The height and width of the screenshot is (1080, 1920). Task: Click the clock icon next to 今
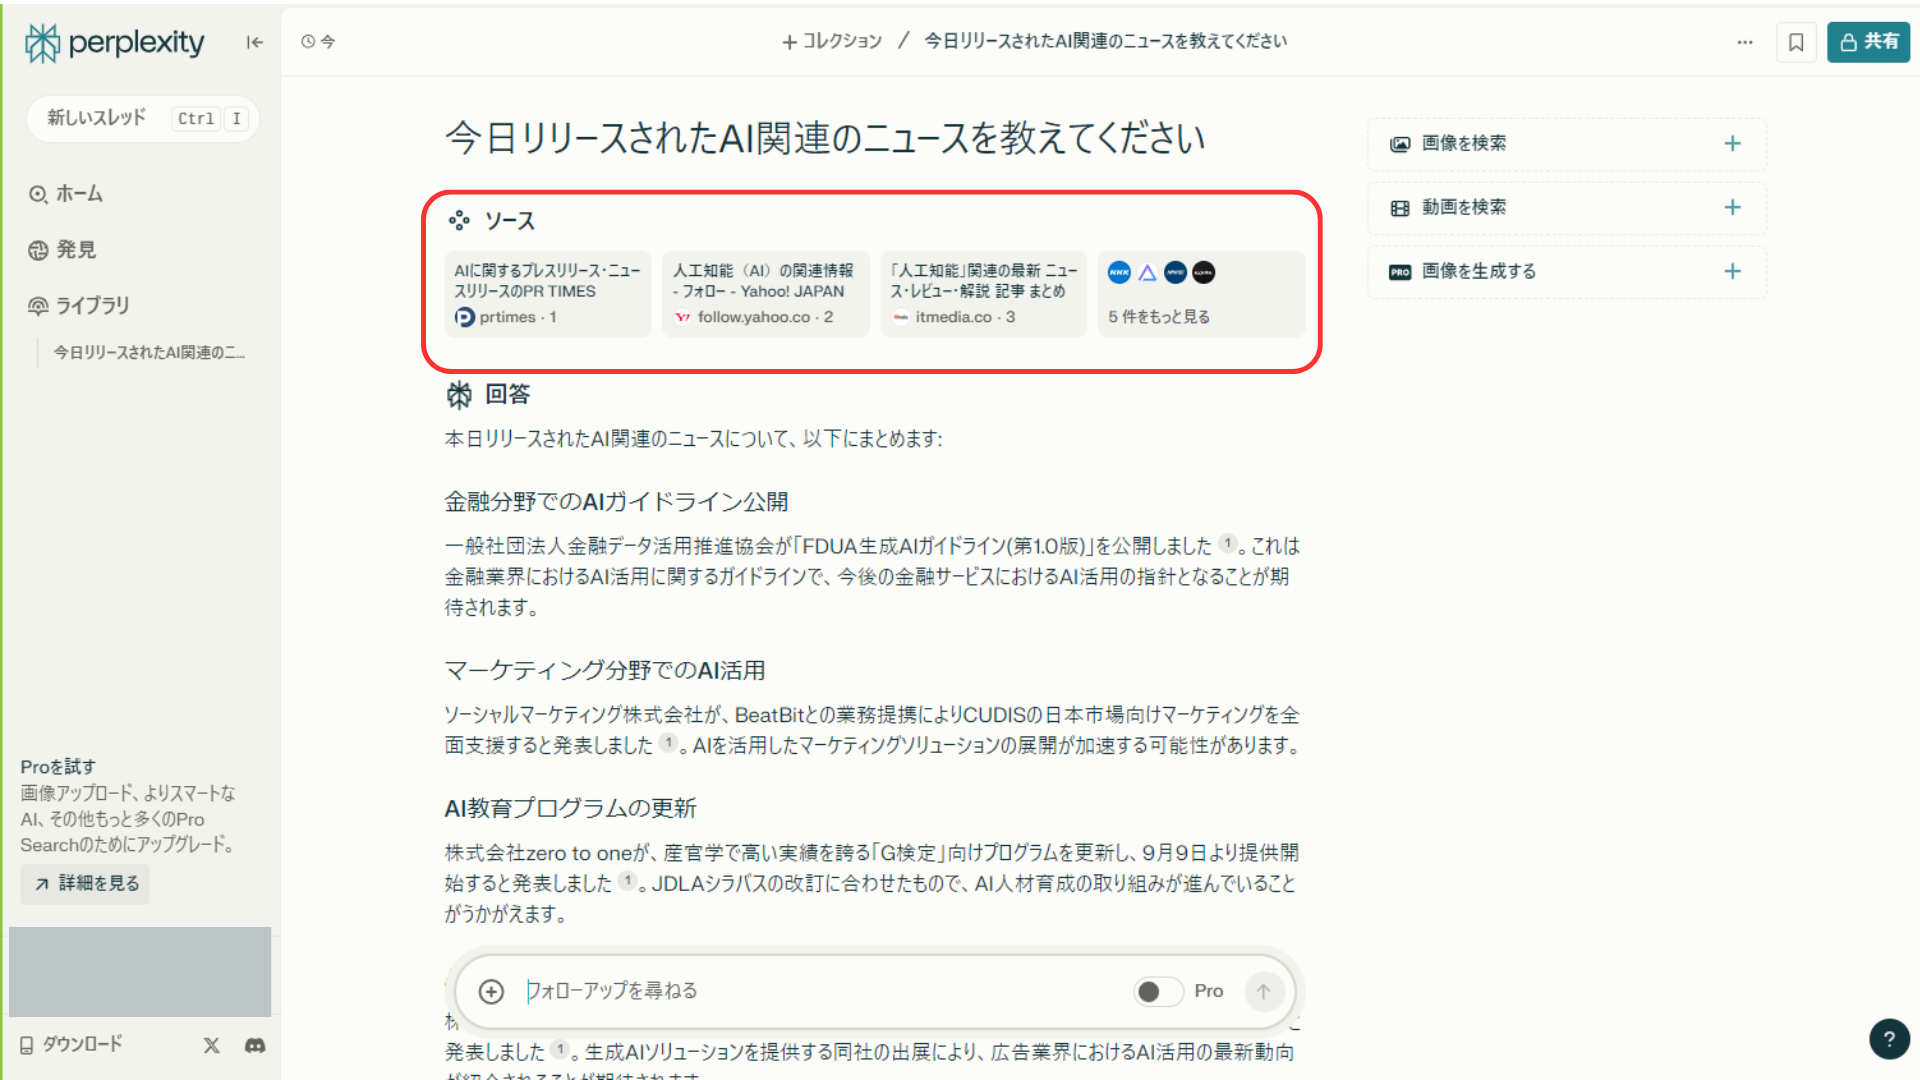click(308, 41)
